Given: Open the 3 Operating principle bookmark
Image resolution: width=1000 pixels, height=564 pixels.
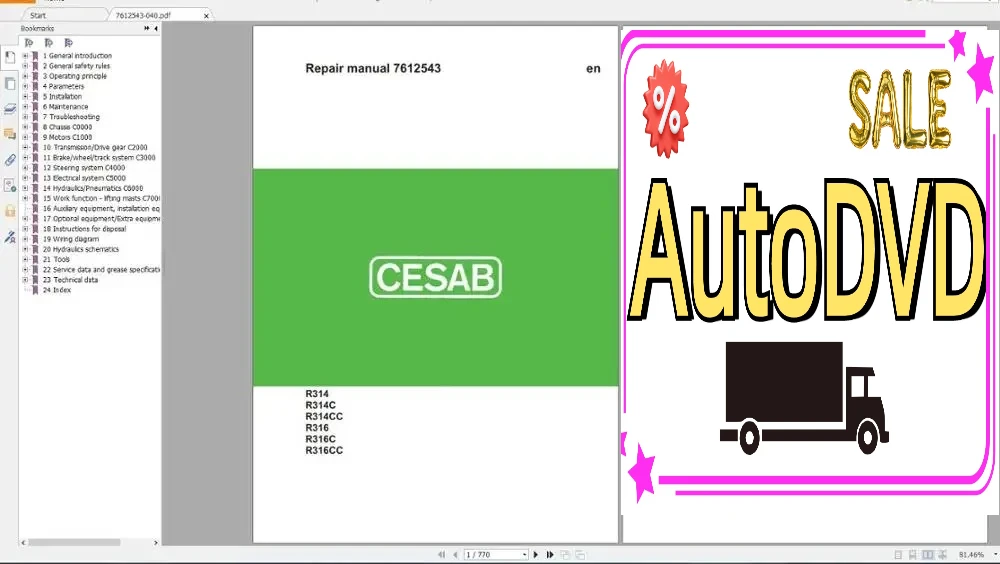Looking at the screenshot, I should tap(75, 76).
